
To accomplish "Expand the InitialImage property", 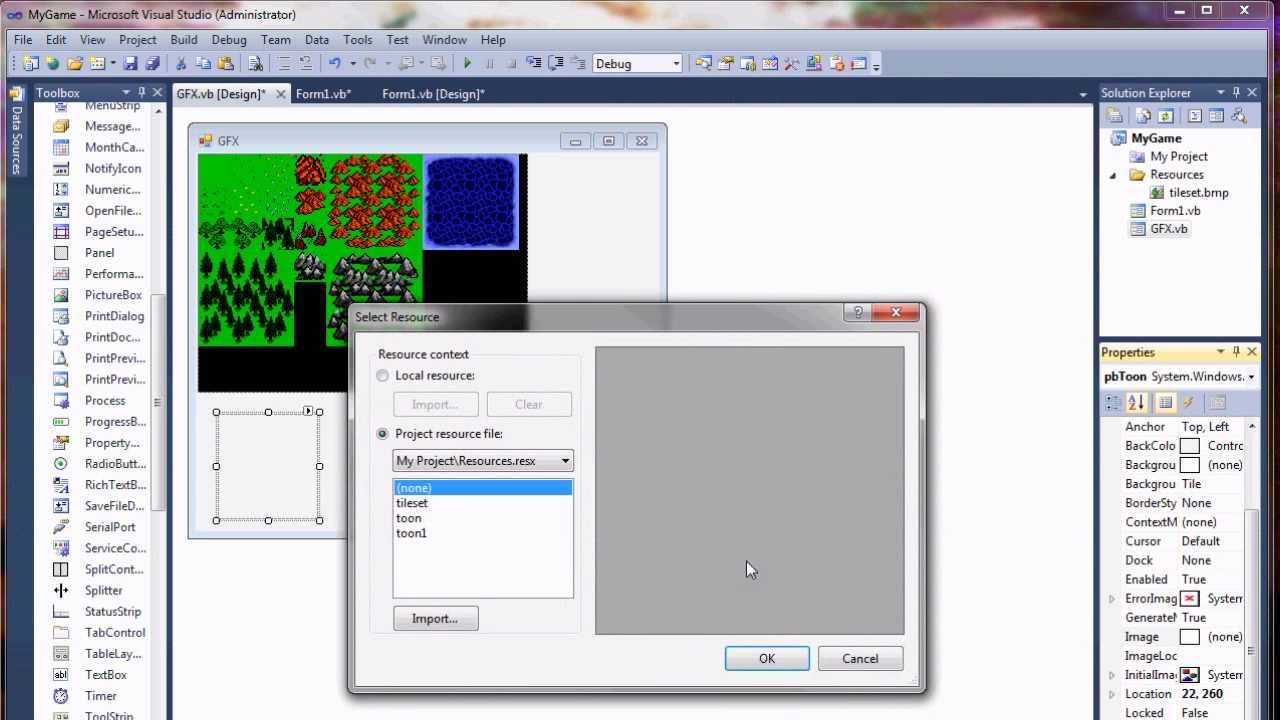I will pos(1112,675).
